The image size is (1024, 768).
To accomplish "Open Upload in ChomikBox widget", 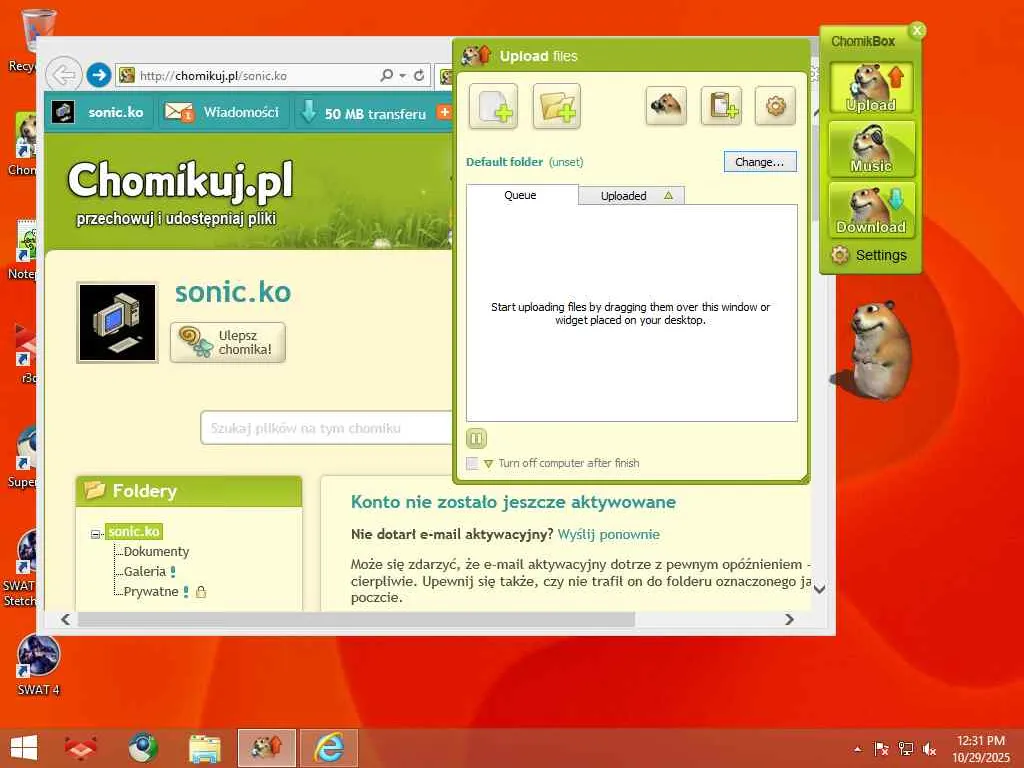I will coord(871,88).
